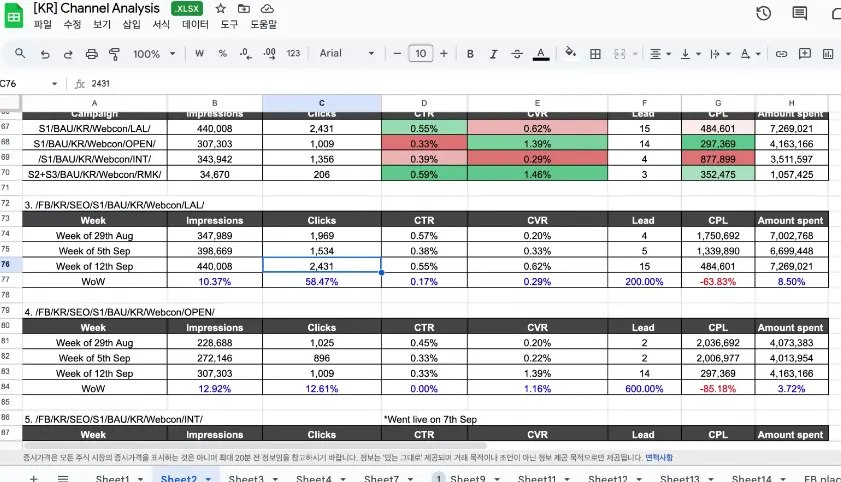Click the font size field
The image size is (841, 482).
pos(420,54)
